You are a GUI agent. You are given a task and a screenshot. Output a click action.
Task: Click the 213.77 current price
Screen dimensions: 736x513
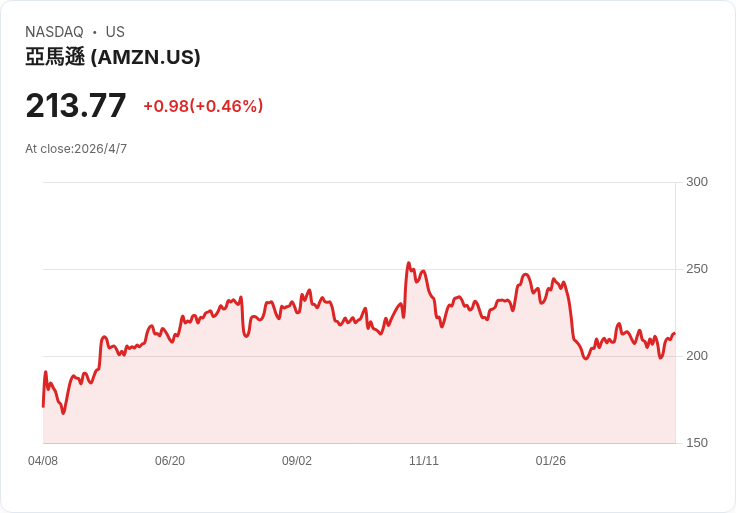[x=76, y=105]
